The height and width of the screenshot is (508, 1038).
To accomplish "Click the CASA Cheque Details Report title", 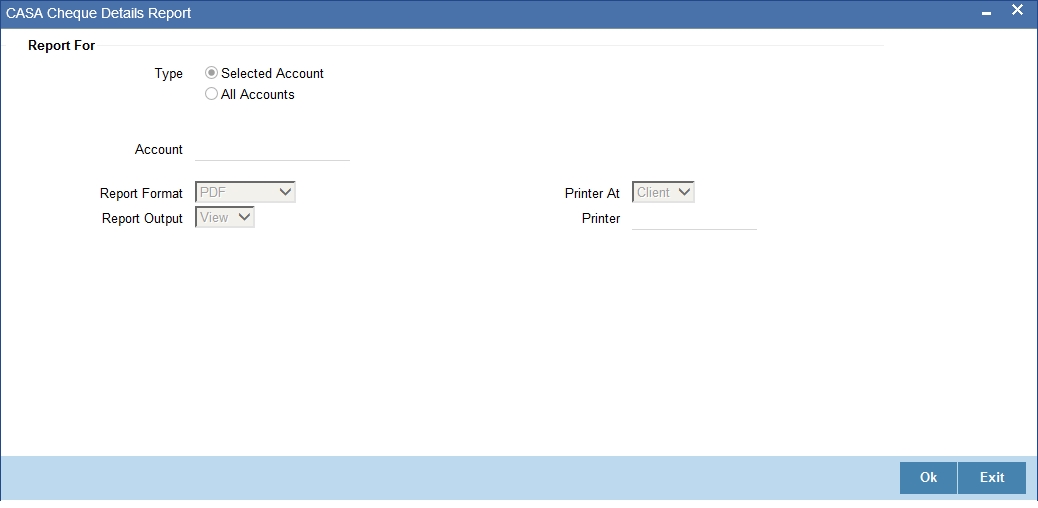I will coord(99,13).
